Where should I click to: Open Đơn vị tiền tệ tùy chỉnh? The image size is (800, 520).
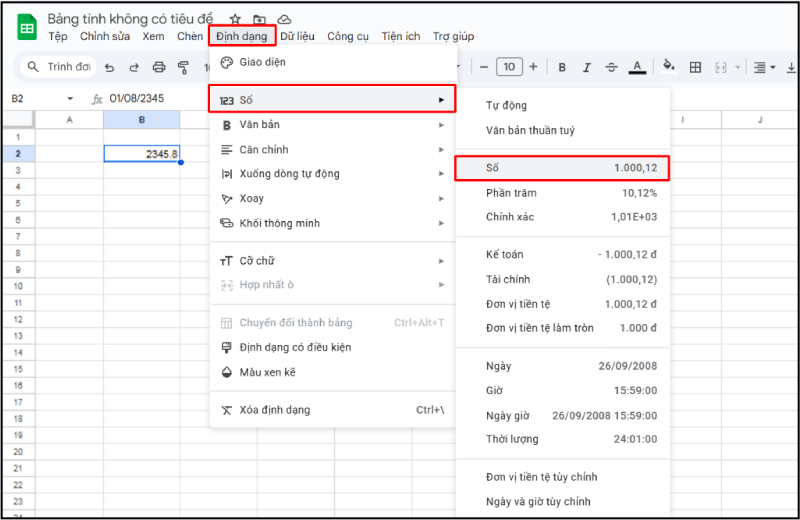click(562, 477)
